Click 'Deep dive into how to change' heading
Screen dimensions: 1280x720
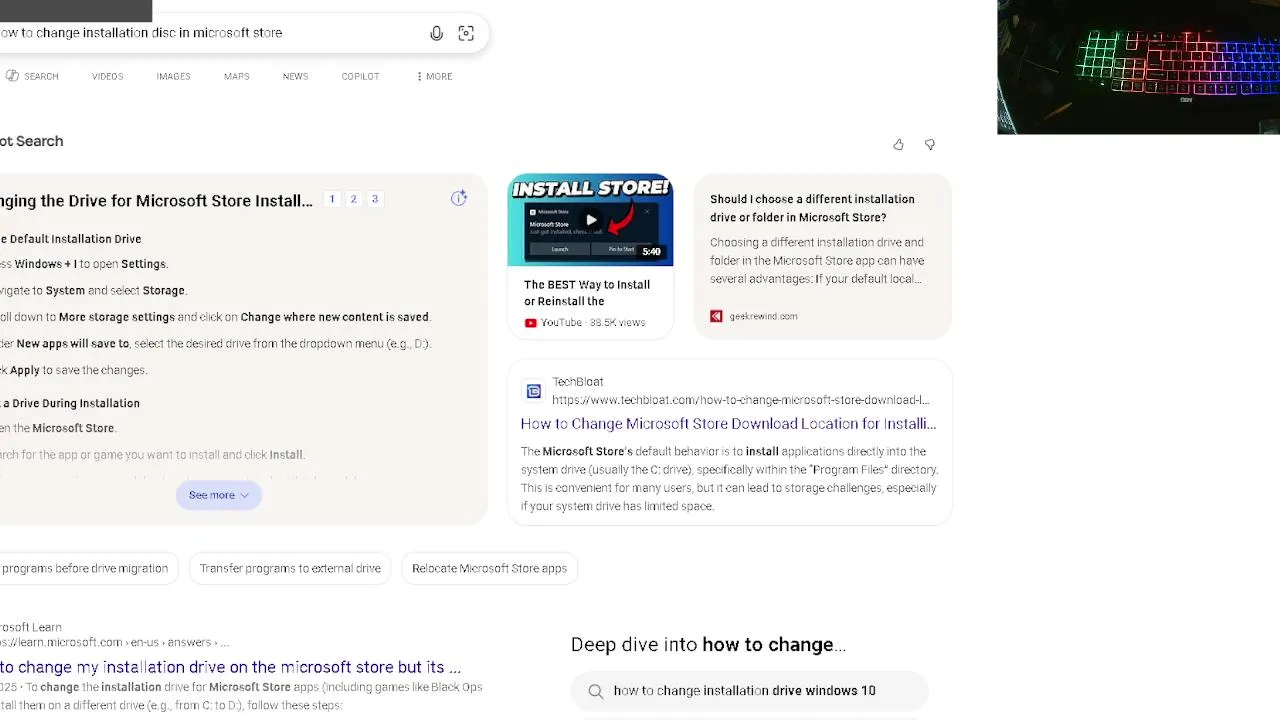pyautogui.click(x=708, y=645)
